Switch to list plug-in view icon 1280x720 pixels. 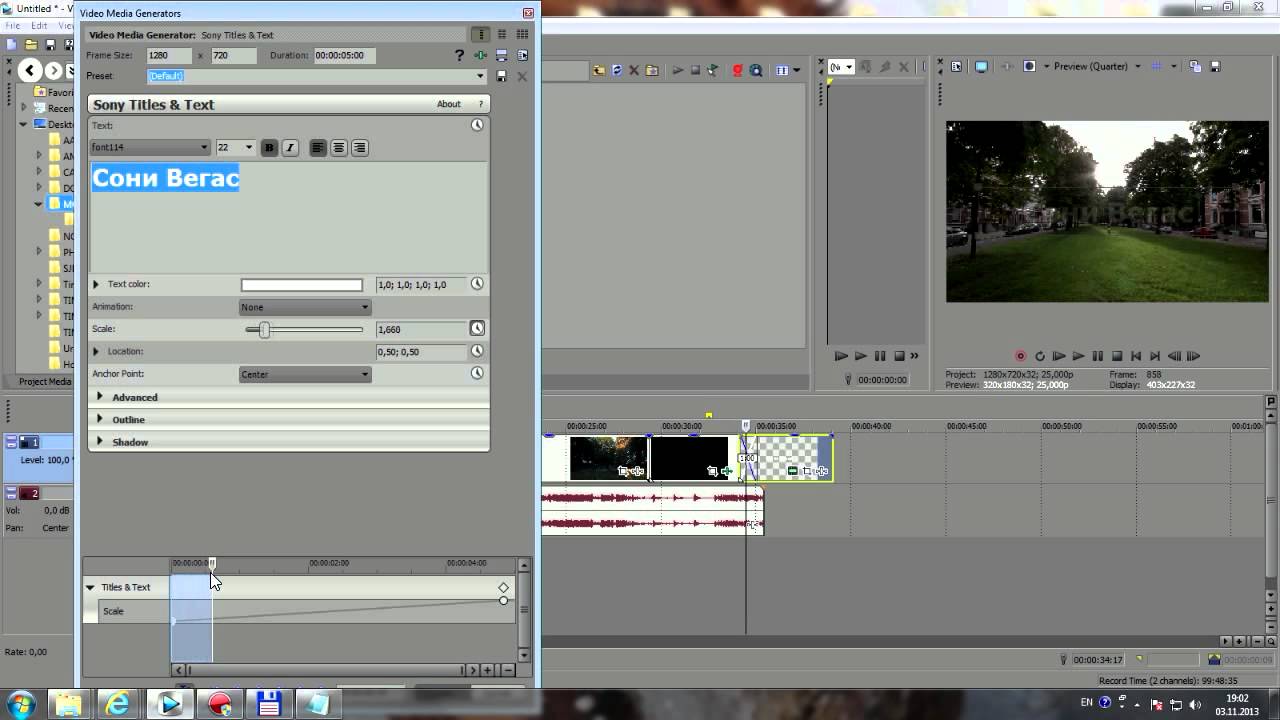coord(502,35)
